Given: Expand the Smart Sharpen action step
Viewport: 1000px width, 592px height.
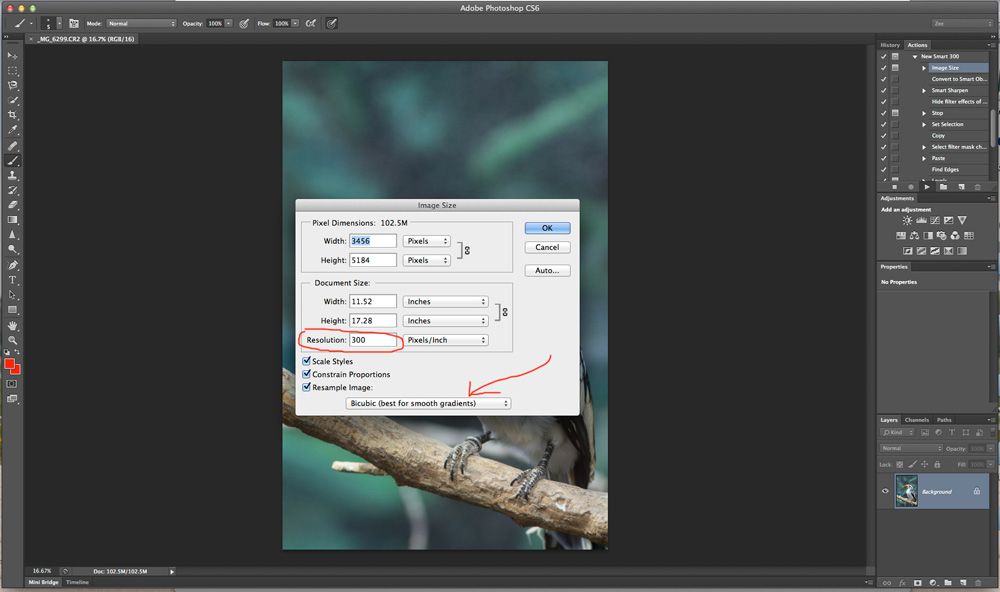Looking at the screenshot, I should 924,91.
